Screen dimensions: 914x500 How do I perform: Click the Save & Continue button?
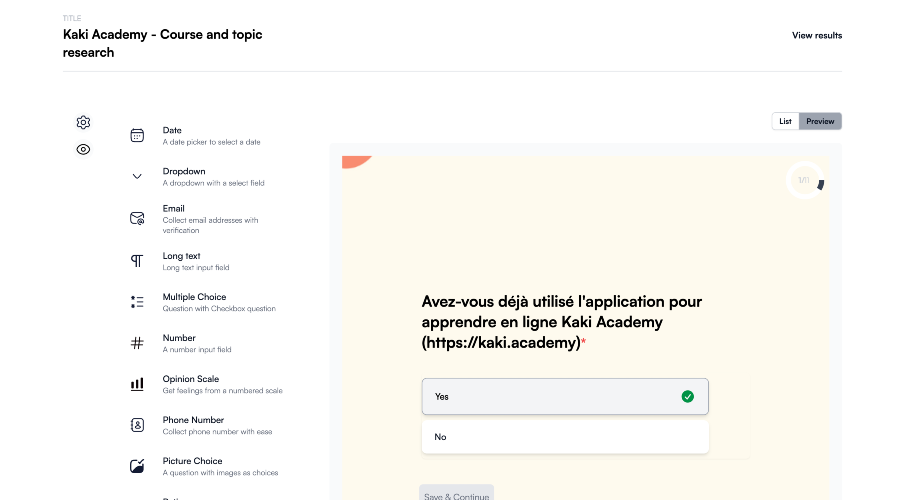click(x=456, y=494)
